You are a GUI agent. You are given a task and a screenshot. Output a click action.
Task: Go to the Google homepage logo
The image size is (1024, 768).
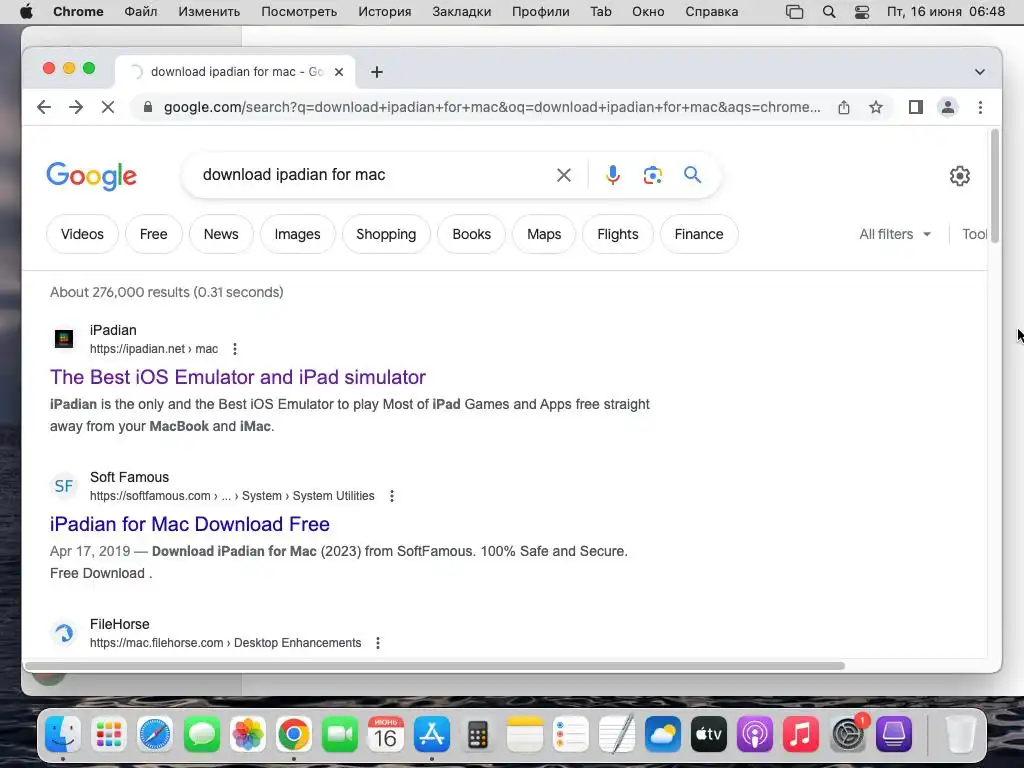(x=91, y=175)
